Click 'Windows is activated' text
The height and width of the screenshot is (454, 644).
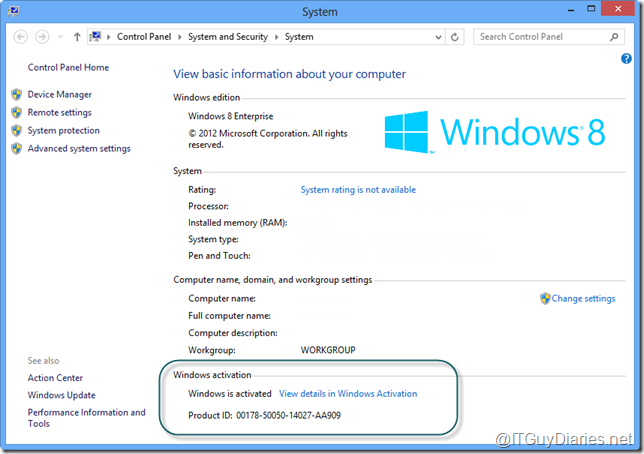(x=230, y=394)
